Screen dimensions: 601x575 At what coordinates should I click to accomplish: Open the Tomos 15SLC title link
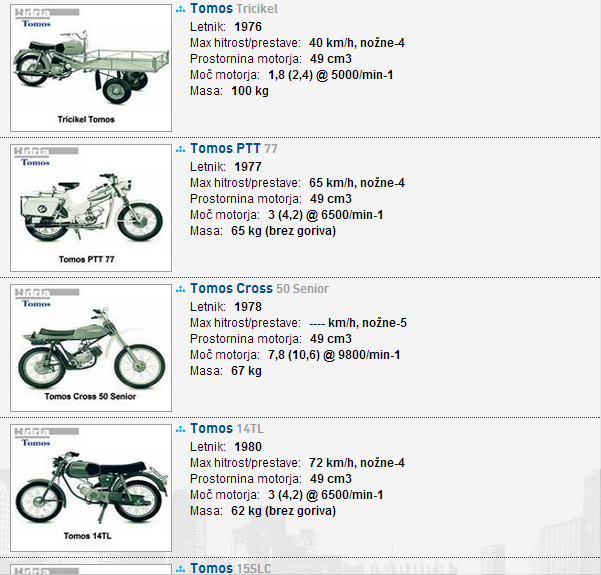[230, 568]
